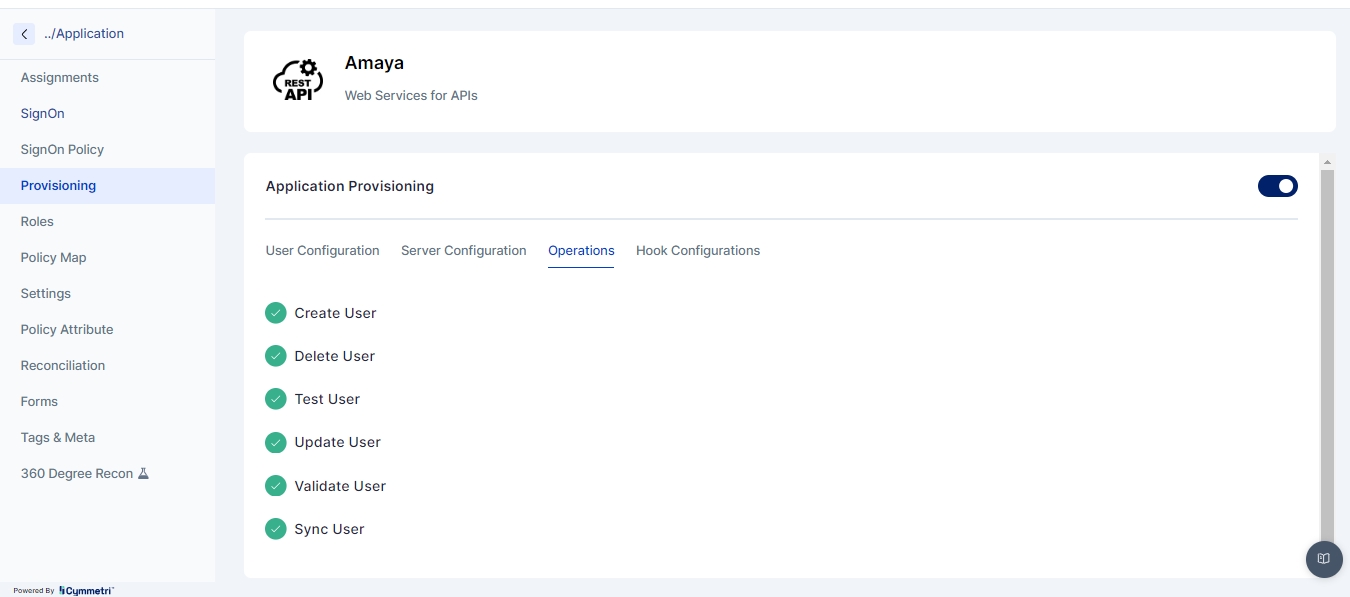
Task: Click the green check icon for Test User
Action: click(x=276, y=399)
